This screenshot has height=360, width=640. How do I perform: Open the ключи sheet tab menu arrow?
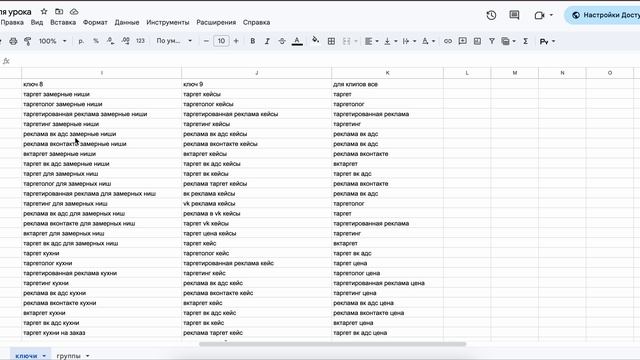(x=44, y=356)
